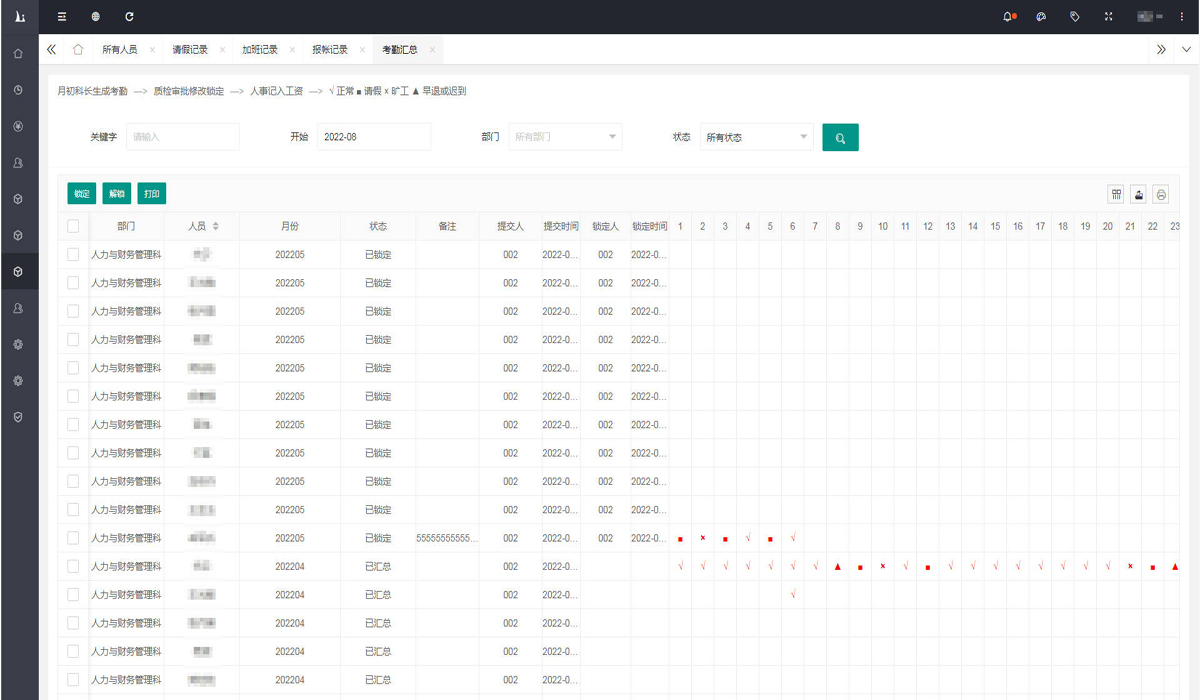Expand the 部门 department dropdown
This screenshot has width=1200, height=700.
(x=565, y=137)
